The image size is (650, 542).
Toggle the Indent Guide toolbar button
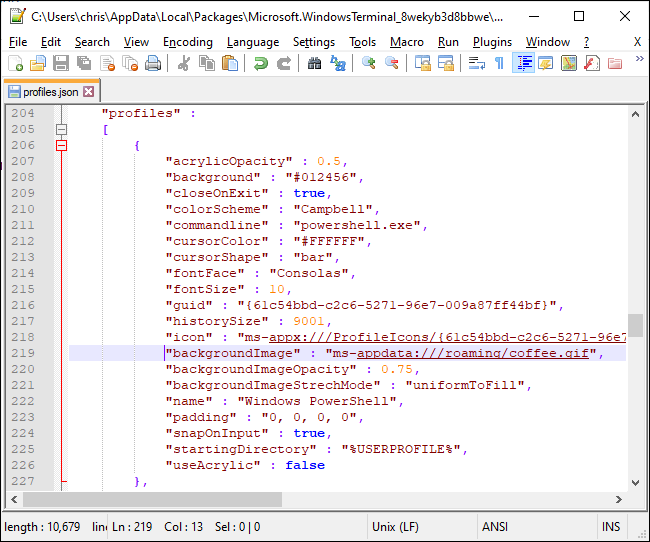click(x=523, y=63)
